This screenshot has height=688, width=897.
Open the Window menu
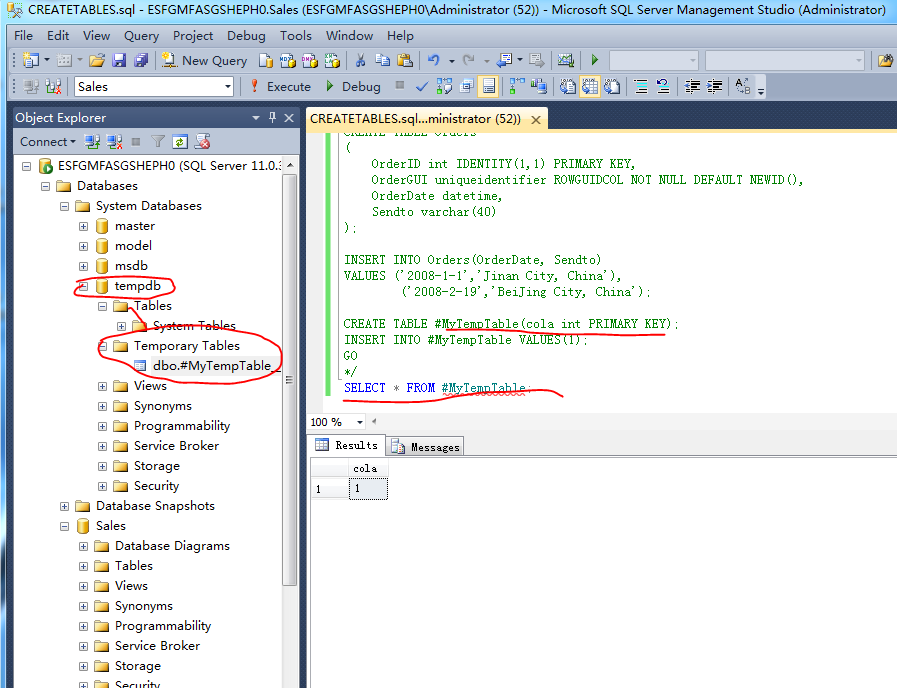click(350, 36)
